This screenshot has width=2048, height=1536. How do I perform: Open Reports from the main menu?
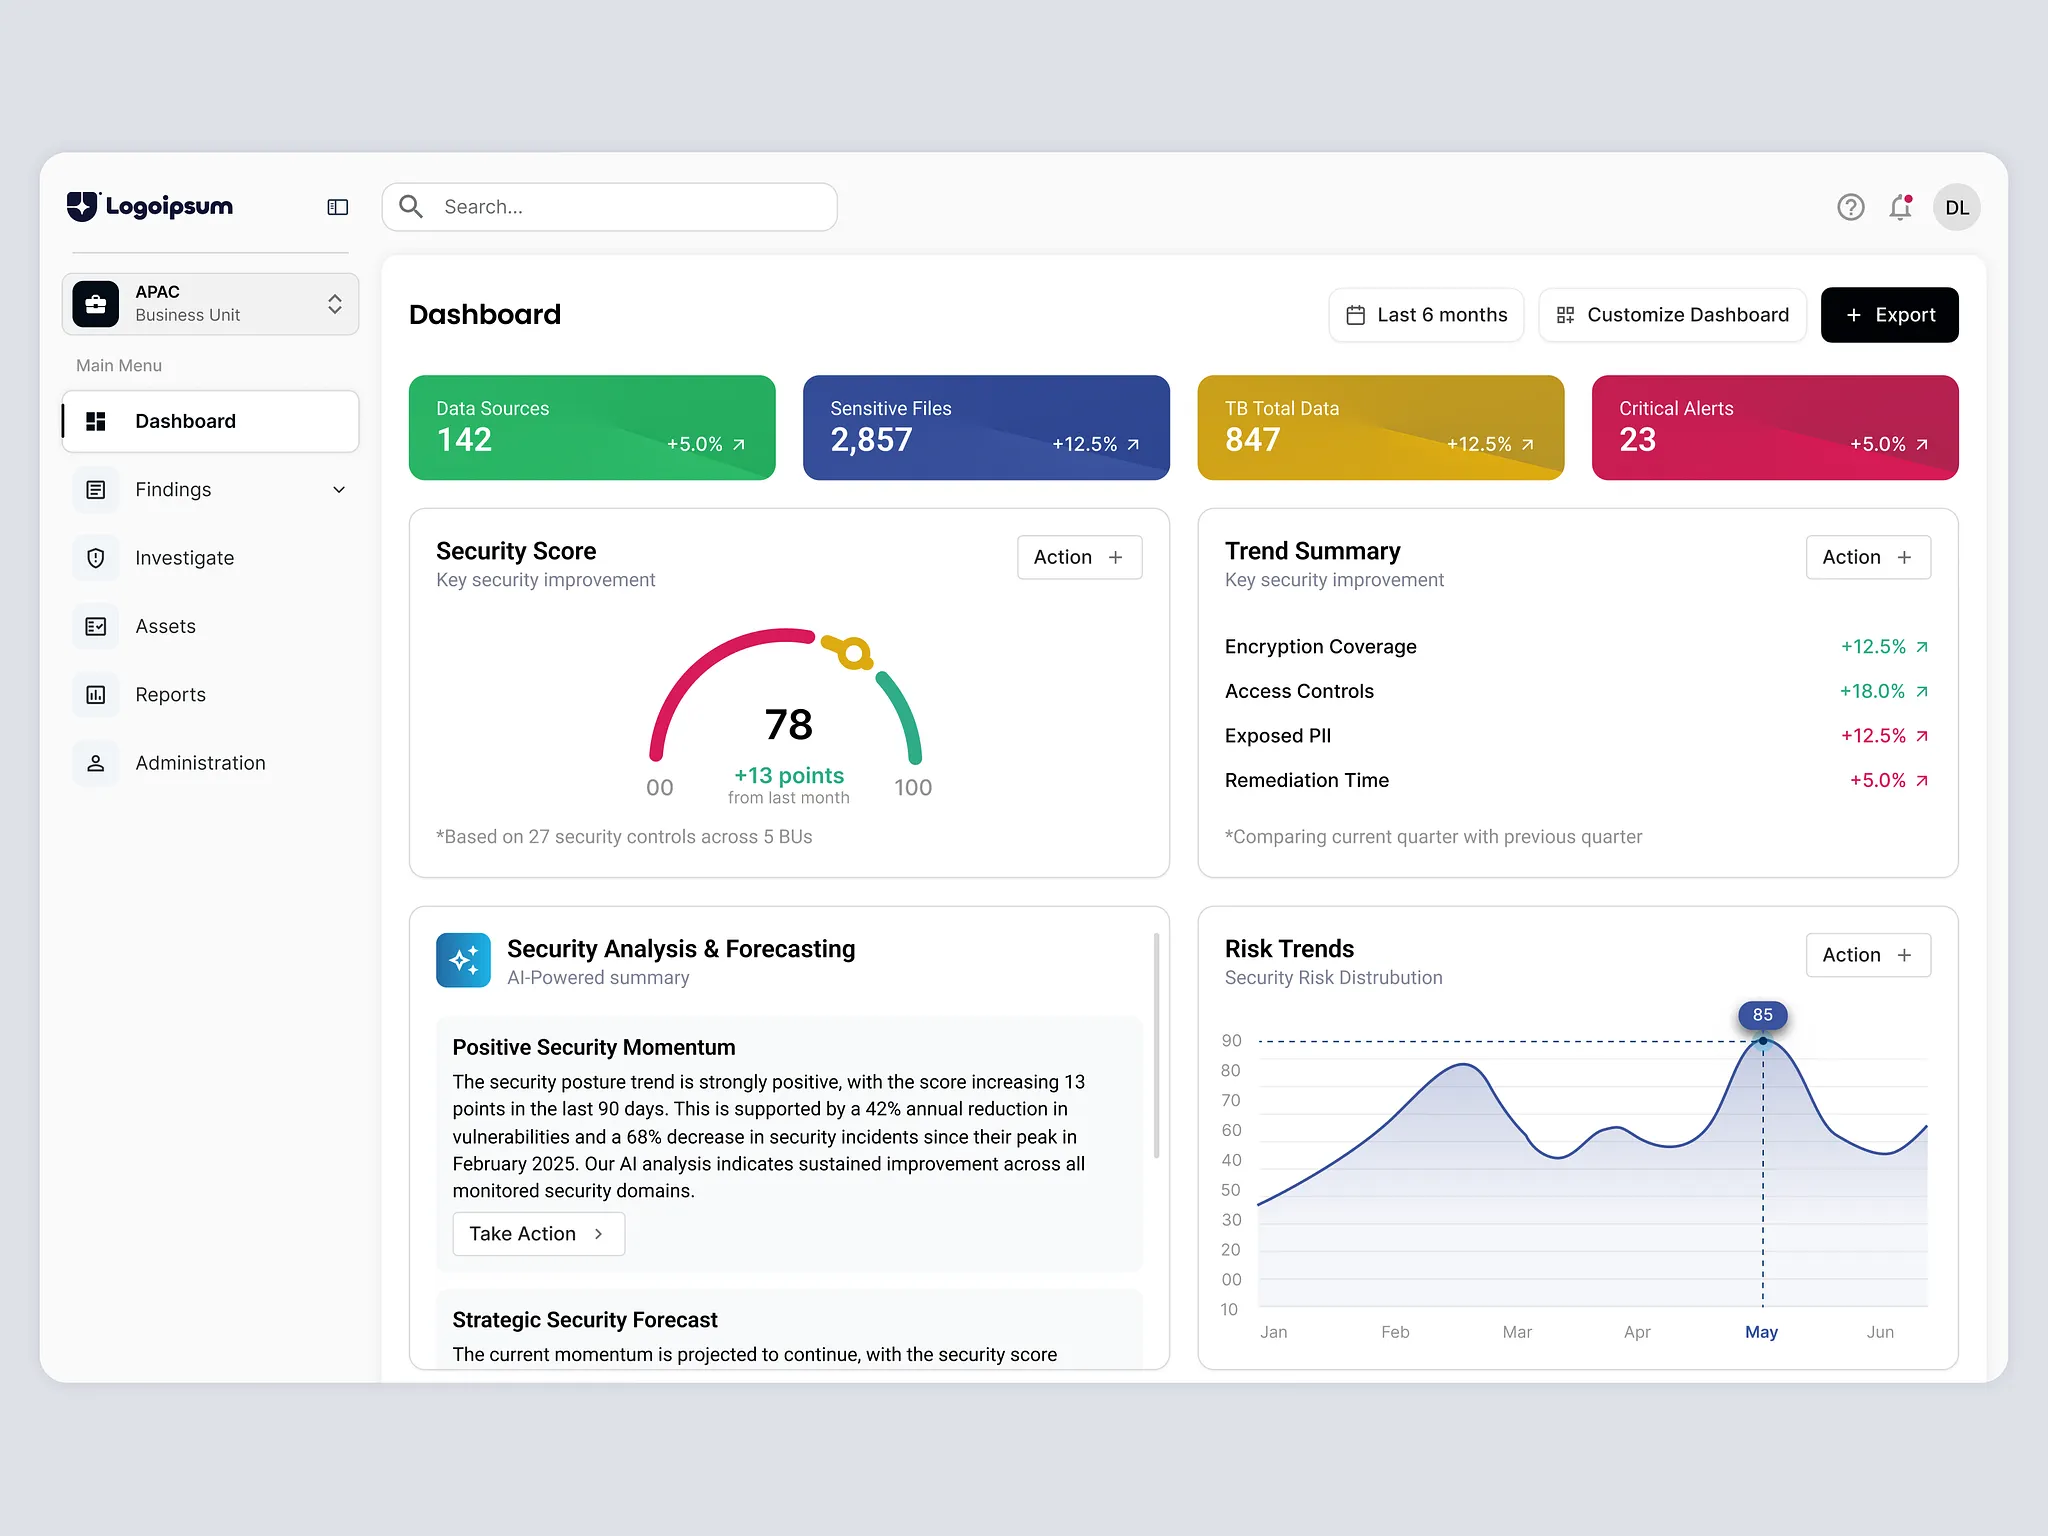pyautogui.click(x=171, y=694)
